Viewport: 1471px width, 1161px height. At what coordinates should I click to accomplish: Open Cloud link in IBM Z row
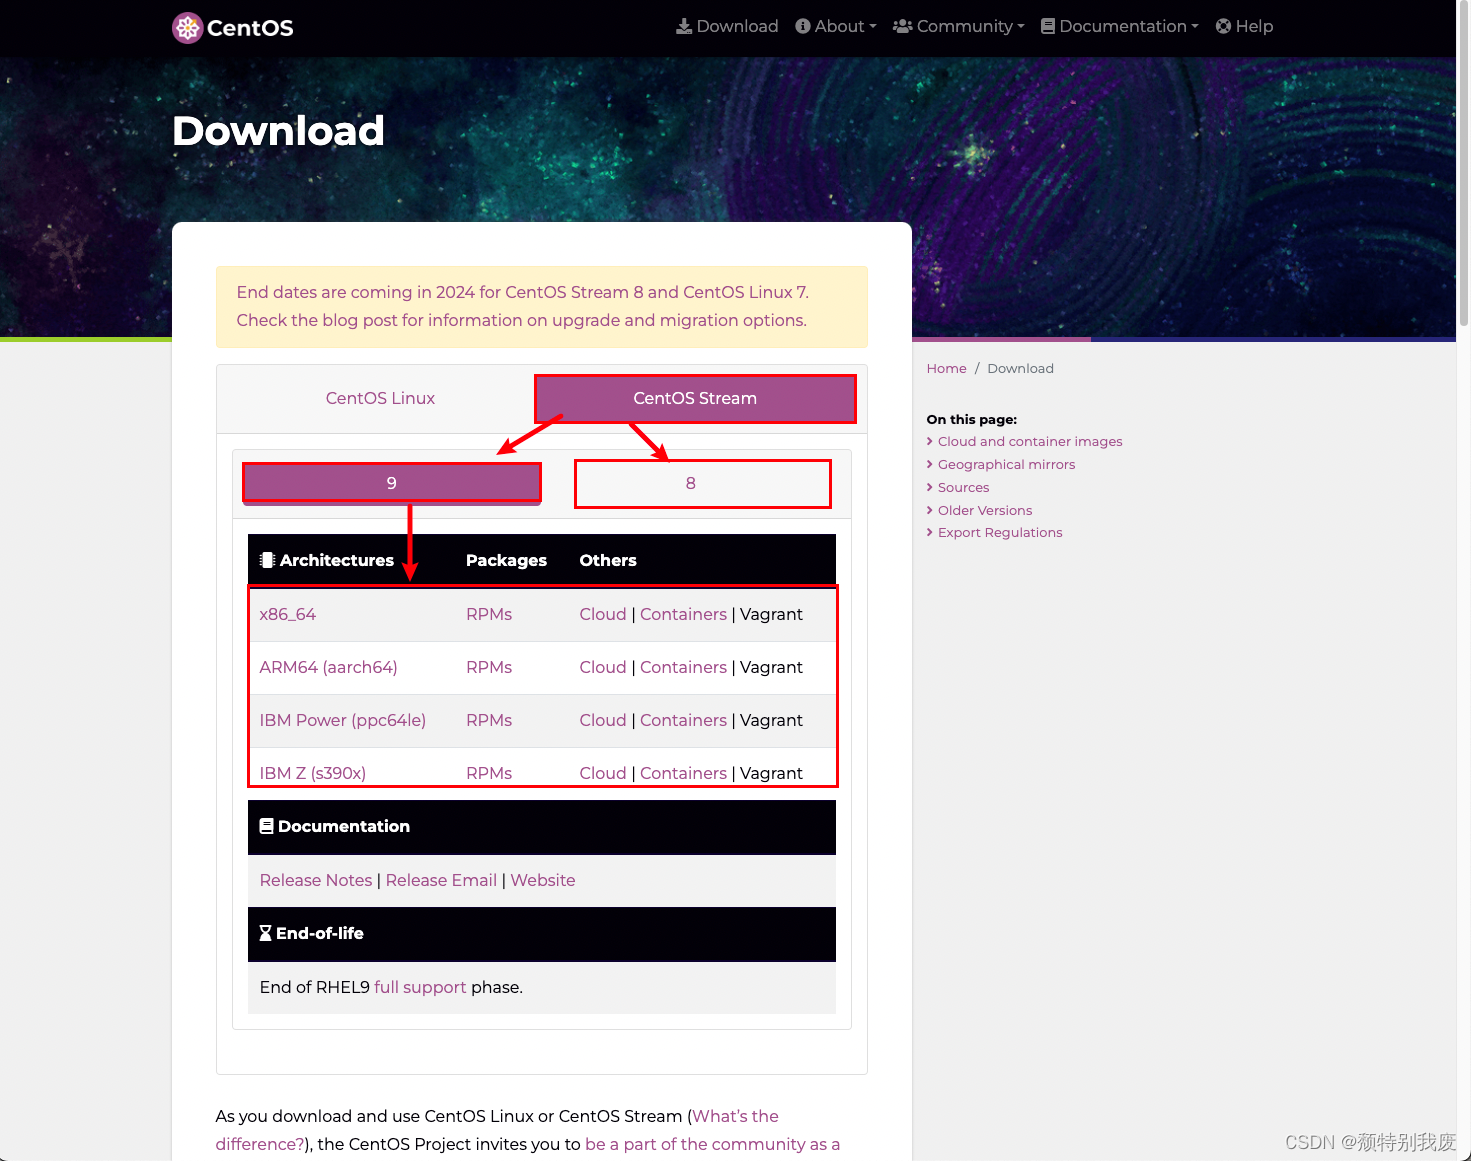(x=603, y=773)
